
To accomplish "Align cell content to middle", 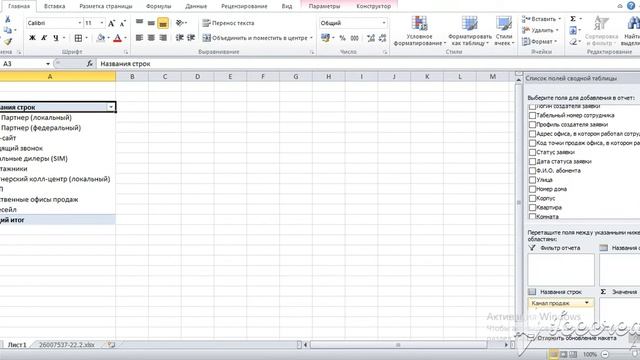I will (x=151, y=23).
